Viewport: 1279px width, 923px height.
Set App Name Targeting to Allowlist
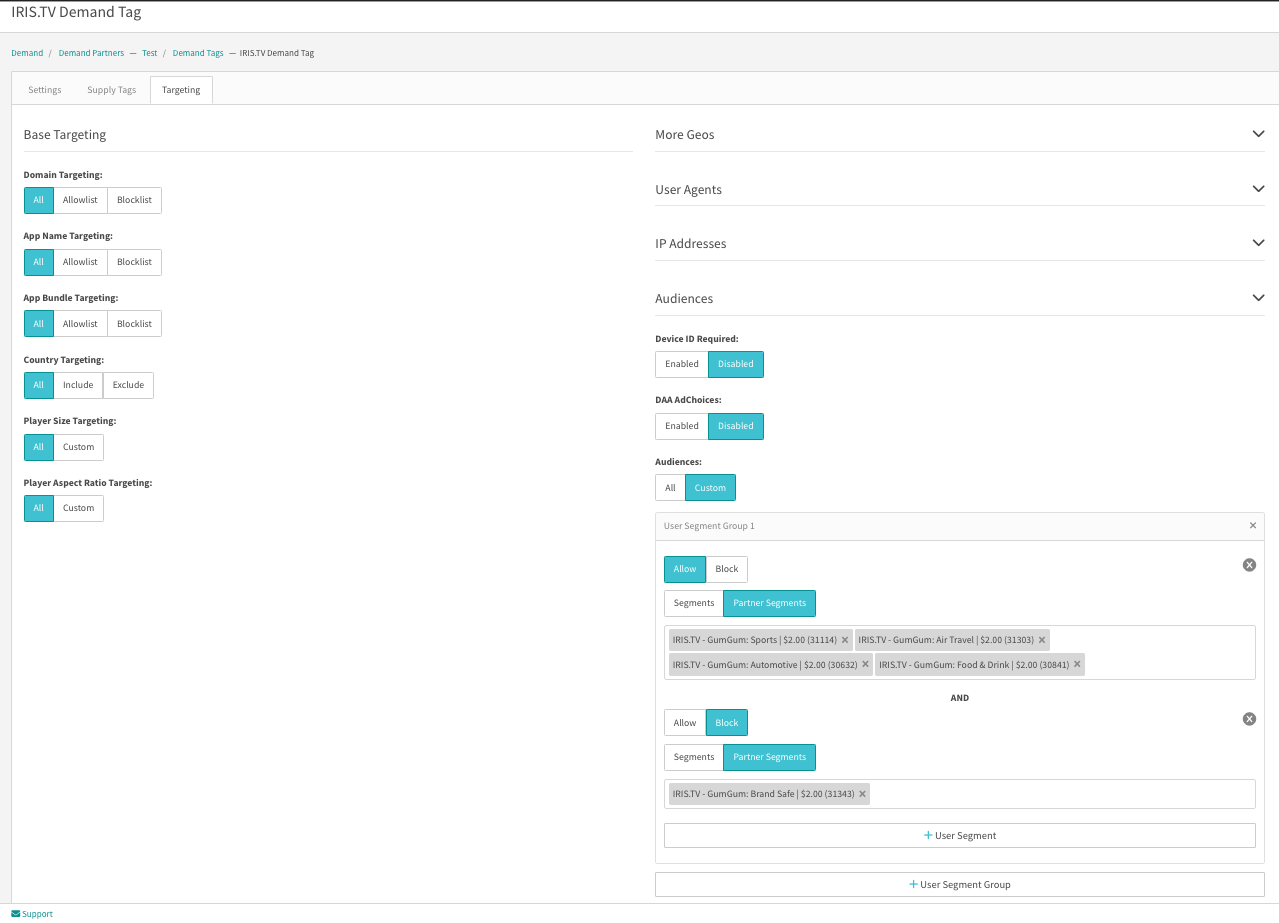[80, 262]
